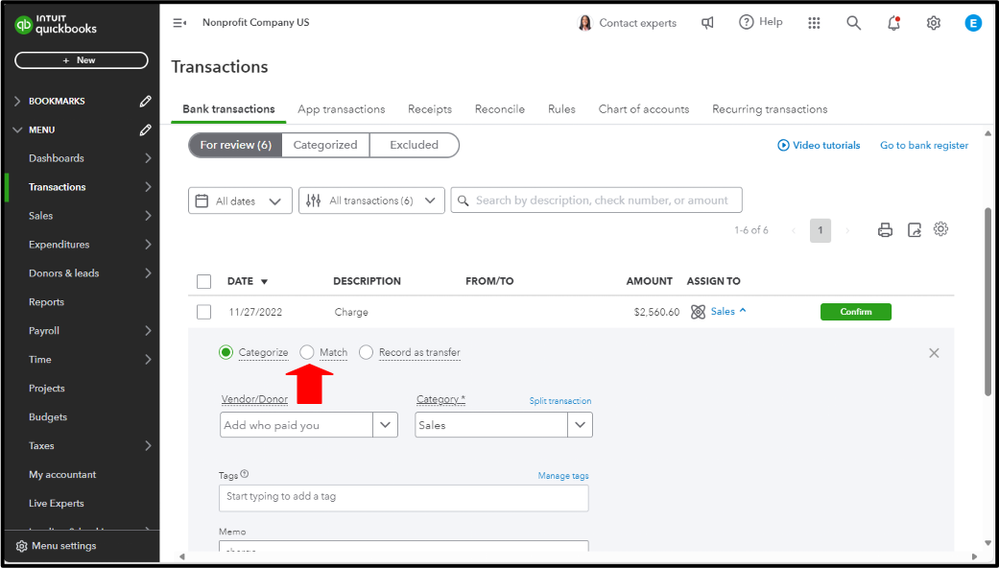Check the 11/27/2022 Charge row checkbox
This screenshot has height=568, width=999.
(204, 312)
